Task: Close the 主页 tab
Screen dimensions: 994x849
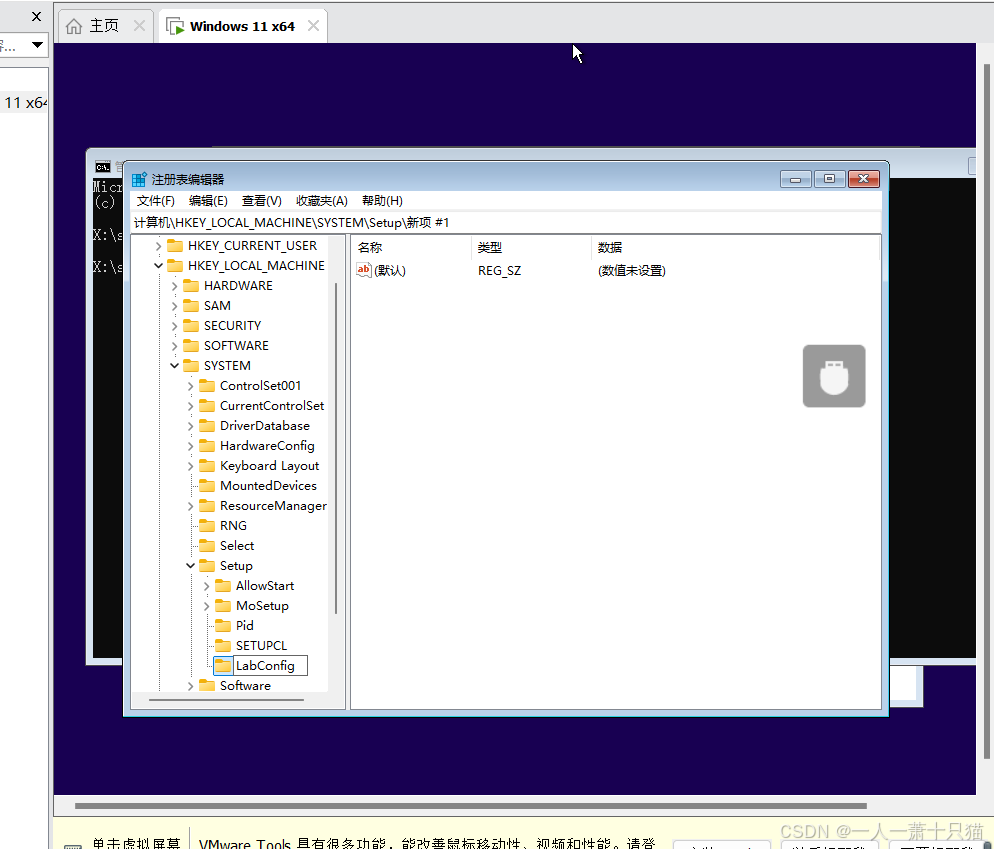Action: click(x=139, y=26)
